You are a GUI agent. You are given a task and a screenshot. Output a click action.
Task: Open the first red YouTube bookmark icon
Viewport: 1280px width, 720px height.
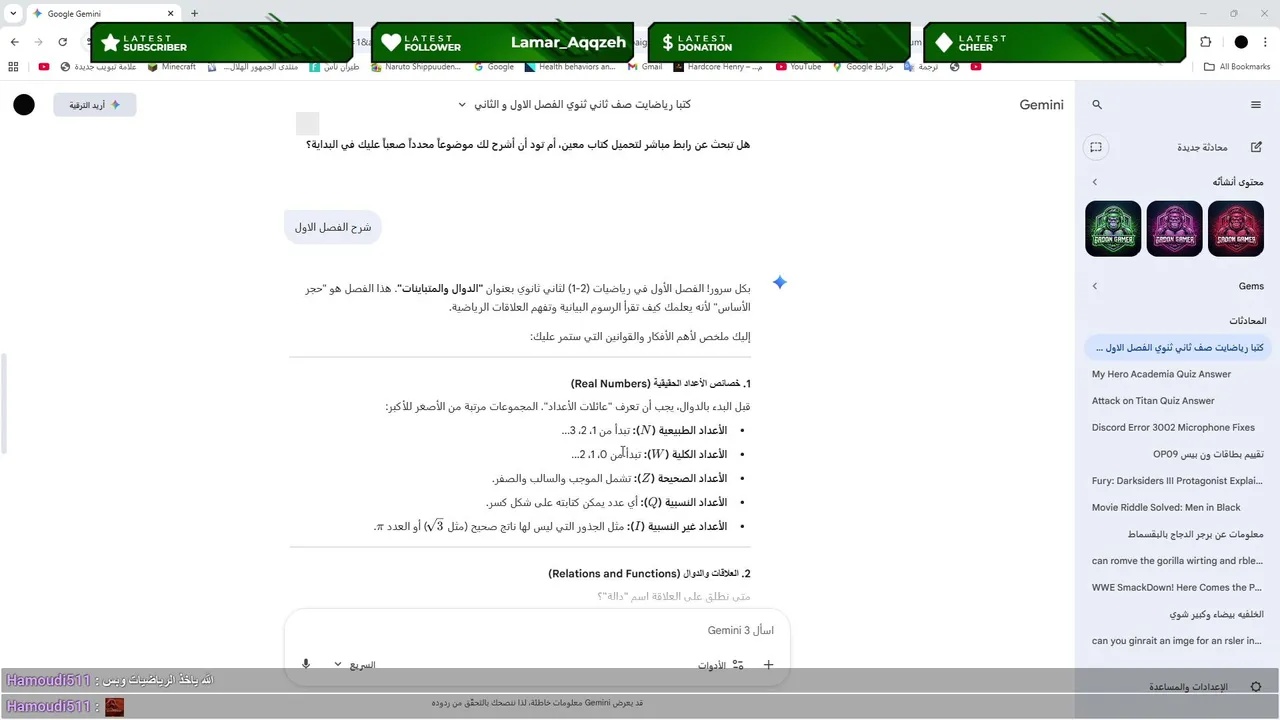(x=44, y=67)
